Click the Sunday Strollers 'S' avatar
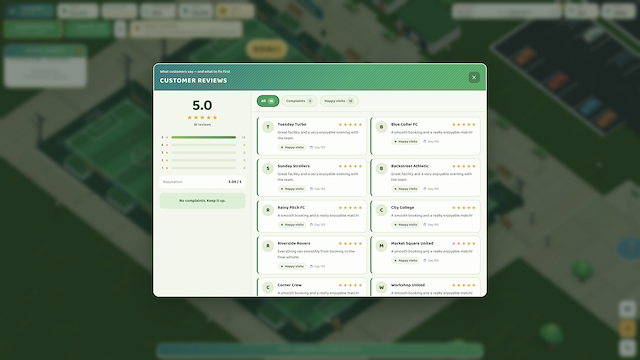Viewport: 640px width, 360px height. pos(268,169)
